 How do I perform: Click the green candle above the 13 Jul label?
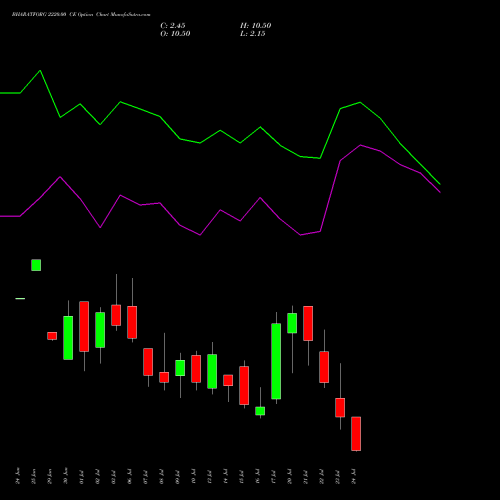(212, 371)
